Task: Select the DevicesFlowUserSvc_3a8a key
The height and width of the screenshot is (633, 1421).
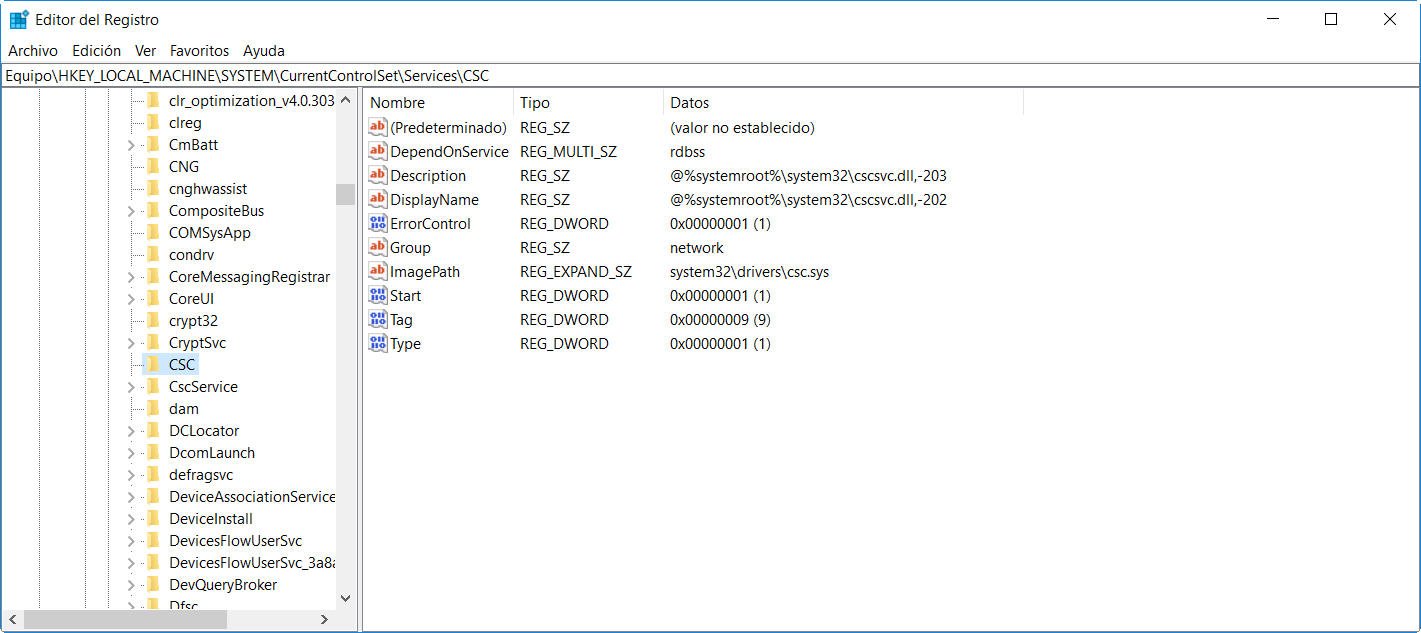Action: coord(251,563)
